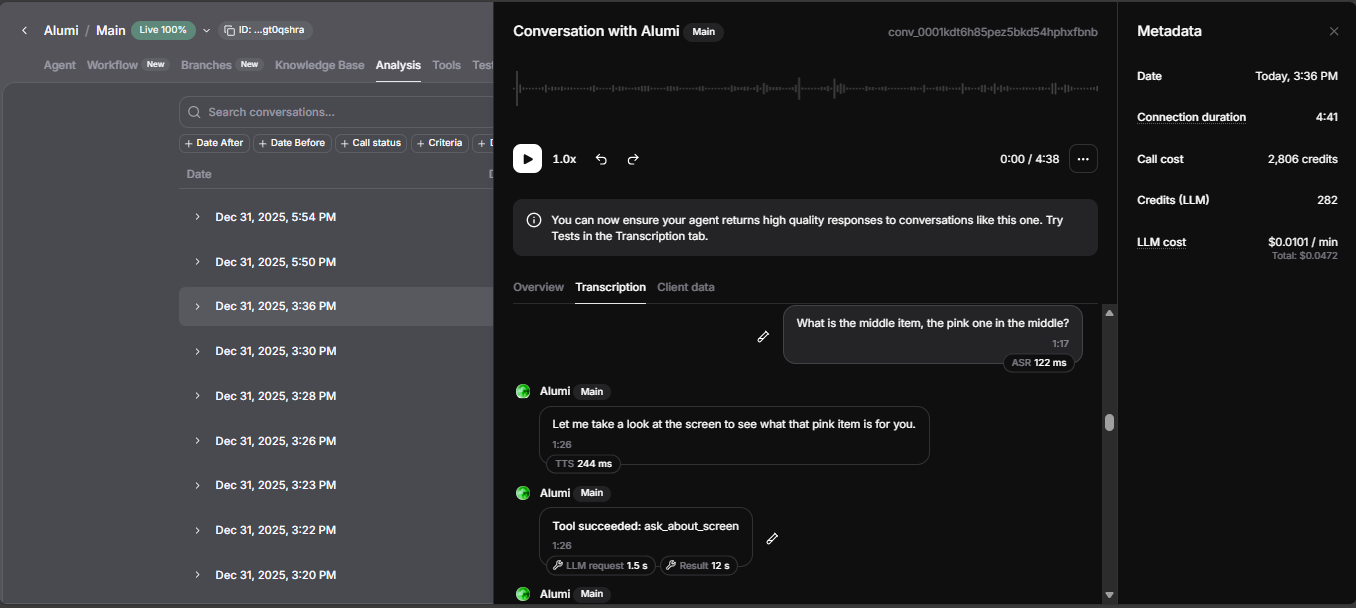Edit the user message with pencil icon
This screenshot has width=1356, height=608.
[763, 337]
